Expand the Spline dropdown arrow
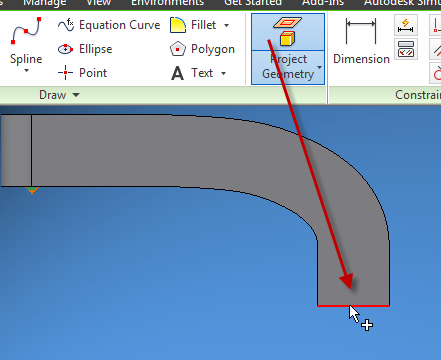 click(x=26, y=71)
